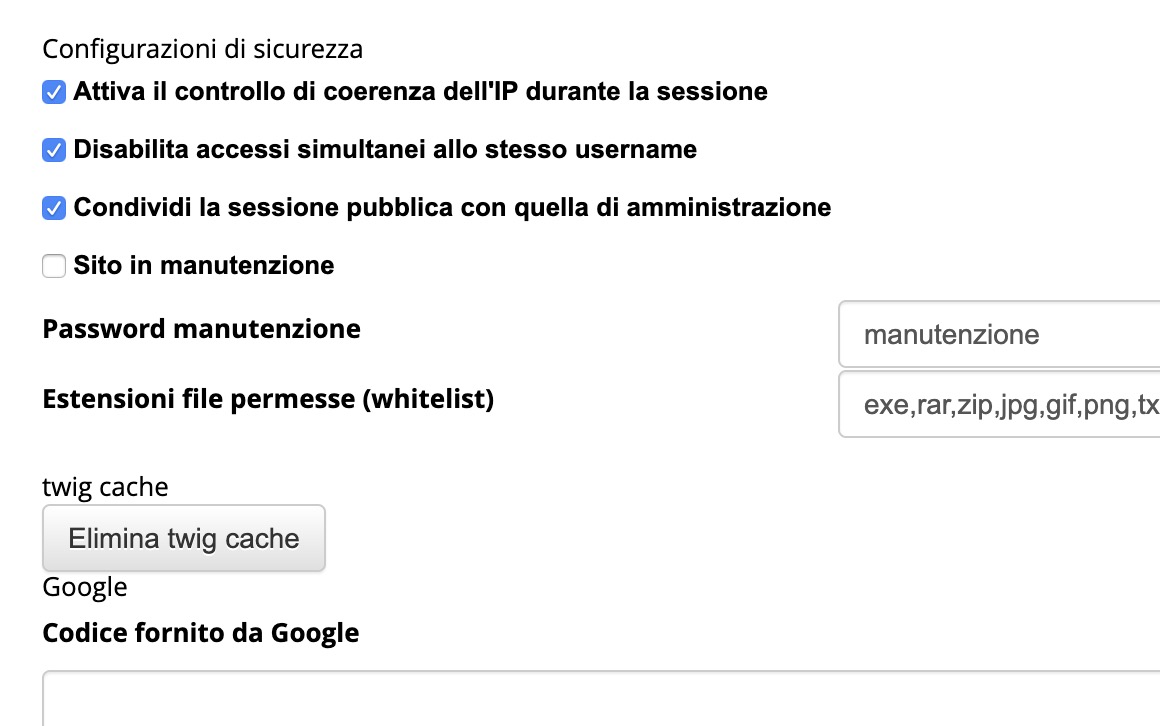Click the 'Condividi la sessione pubblica' label text
Viewport: 1160px width, 726px height.
tap(452, 208)
